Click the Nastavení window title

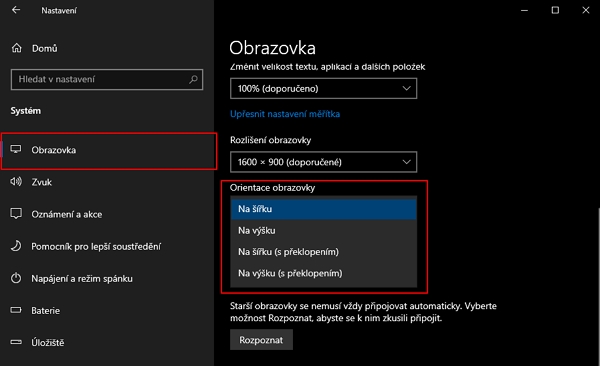click(59, 11)
